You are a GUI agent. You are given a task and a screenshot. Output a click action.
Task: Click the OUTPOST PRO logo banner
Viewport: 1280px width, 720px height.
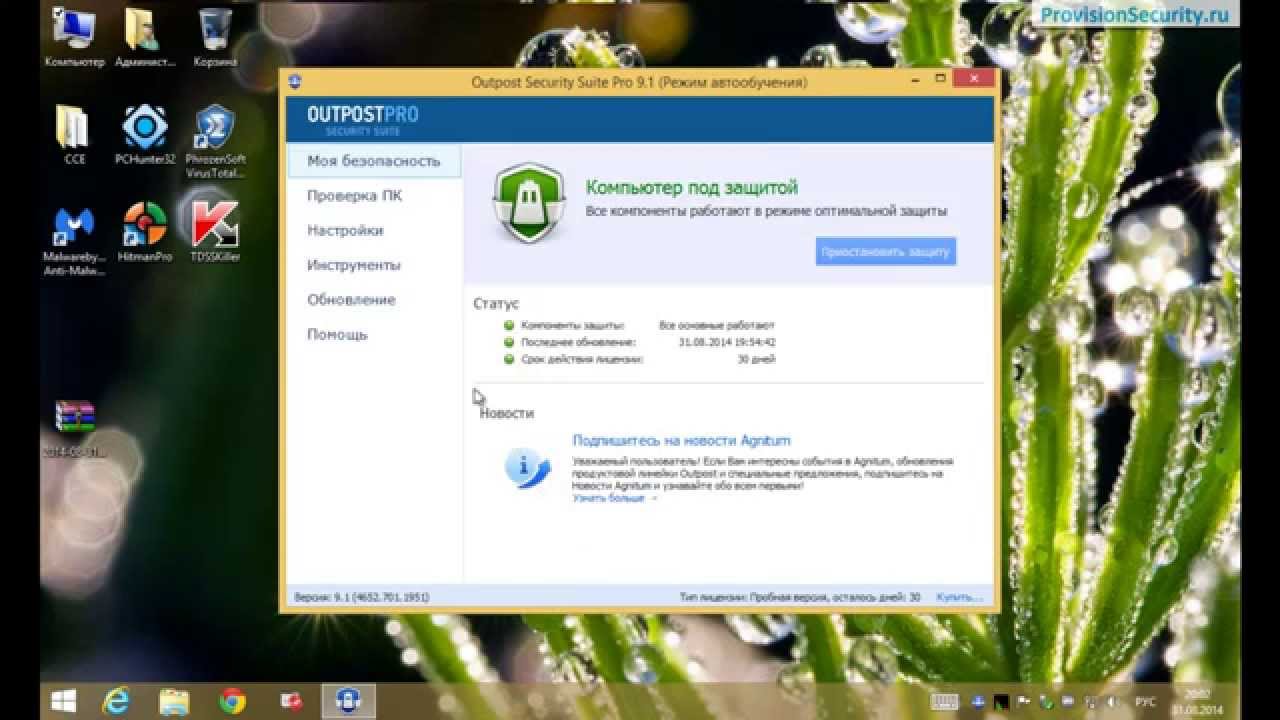coord(363,119)
